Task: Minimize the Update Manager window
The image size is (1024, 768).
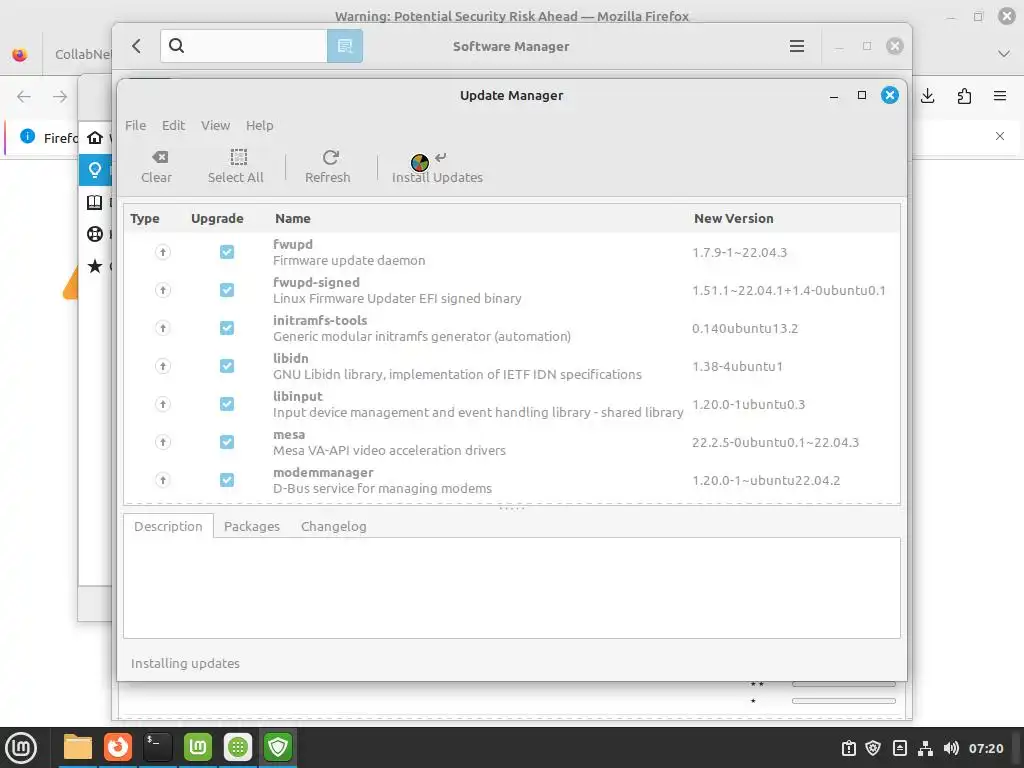Action: click(x=834, y=96)
